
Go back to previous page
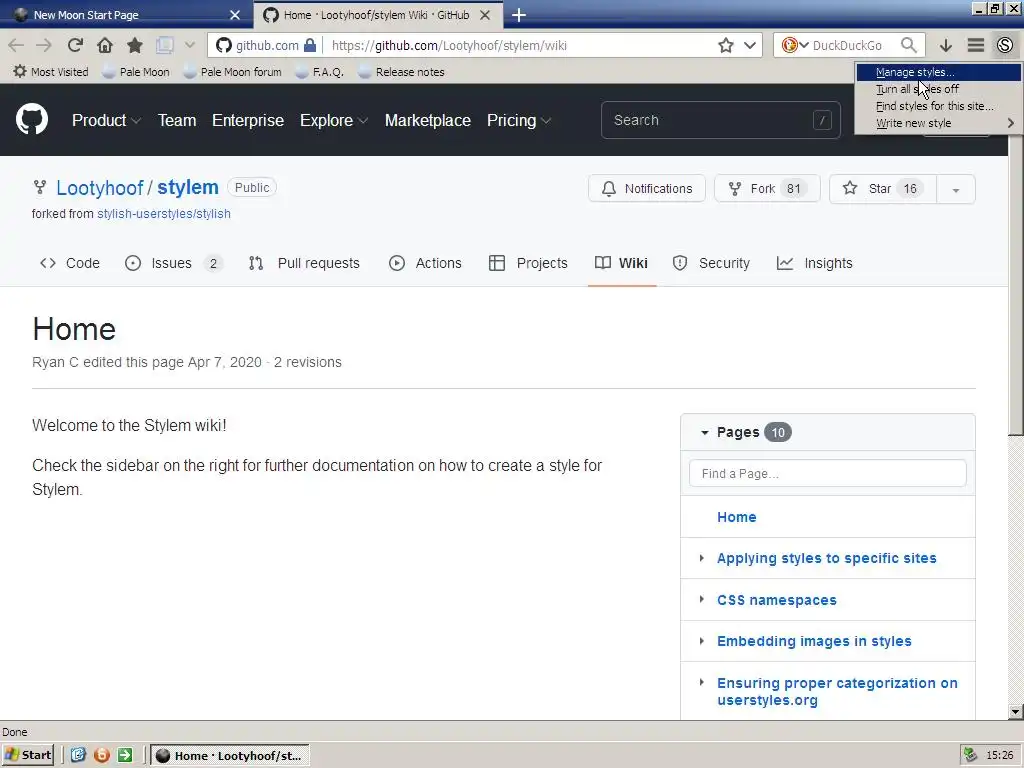coord(16,45)
